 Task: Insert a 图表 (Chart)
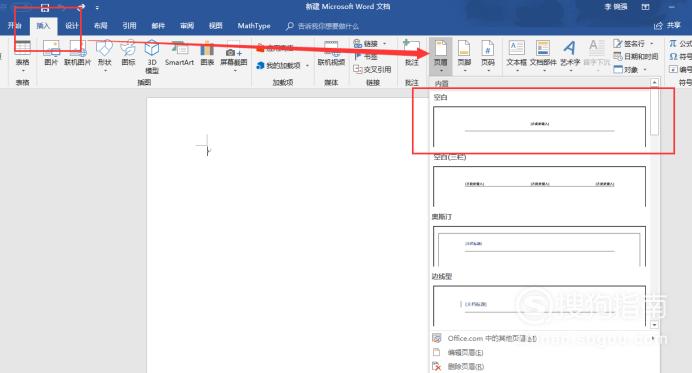(207, 53)
